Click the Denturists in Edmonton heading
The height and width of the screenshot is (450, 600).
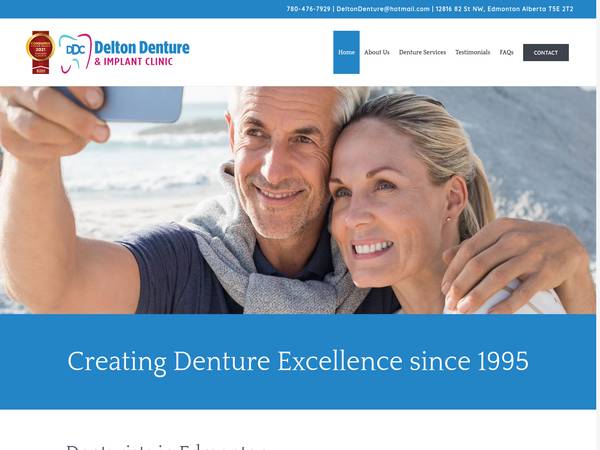coord(166,447)
